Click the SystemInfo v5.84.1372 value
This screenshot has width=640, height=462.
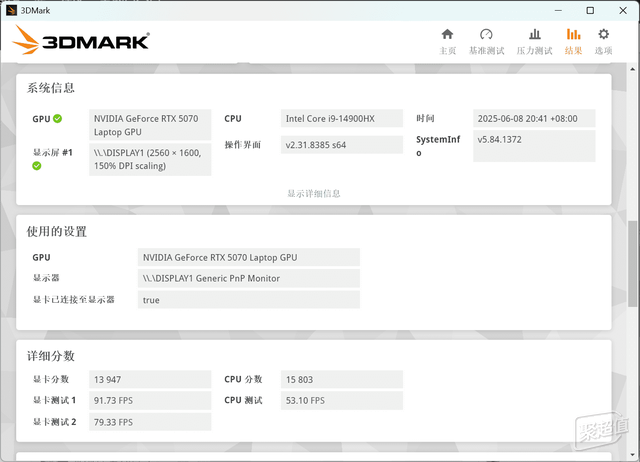click(534, 146)
